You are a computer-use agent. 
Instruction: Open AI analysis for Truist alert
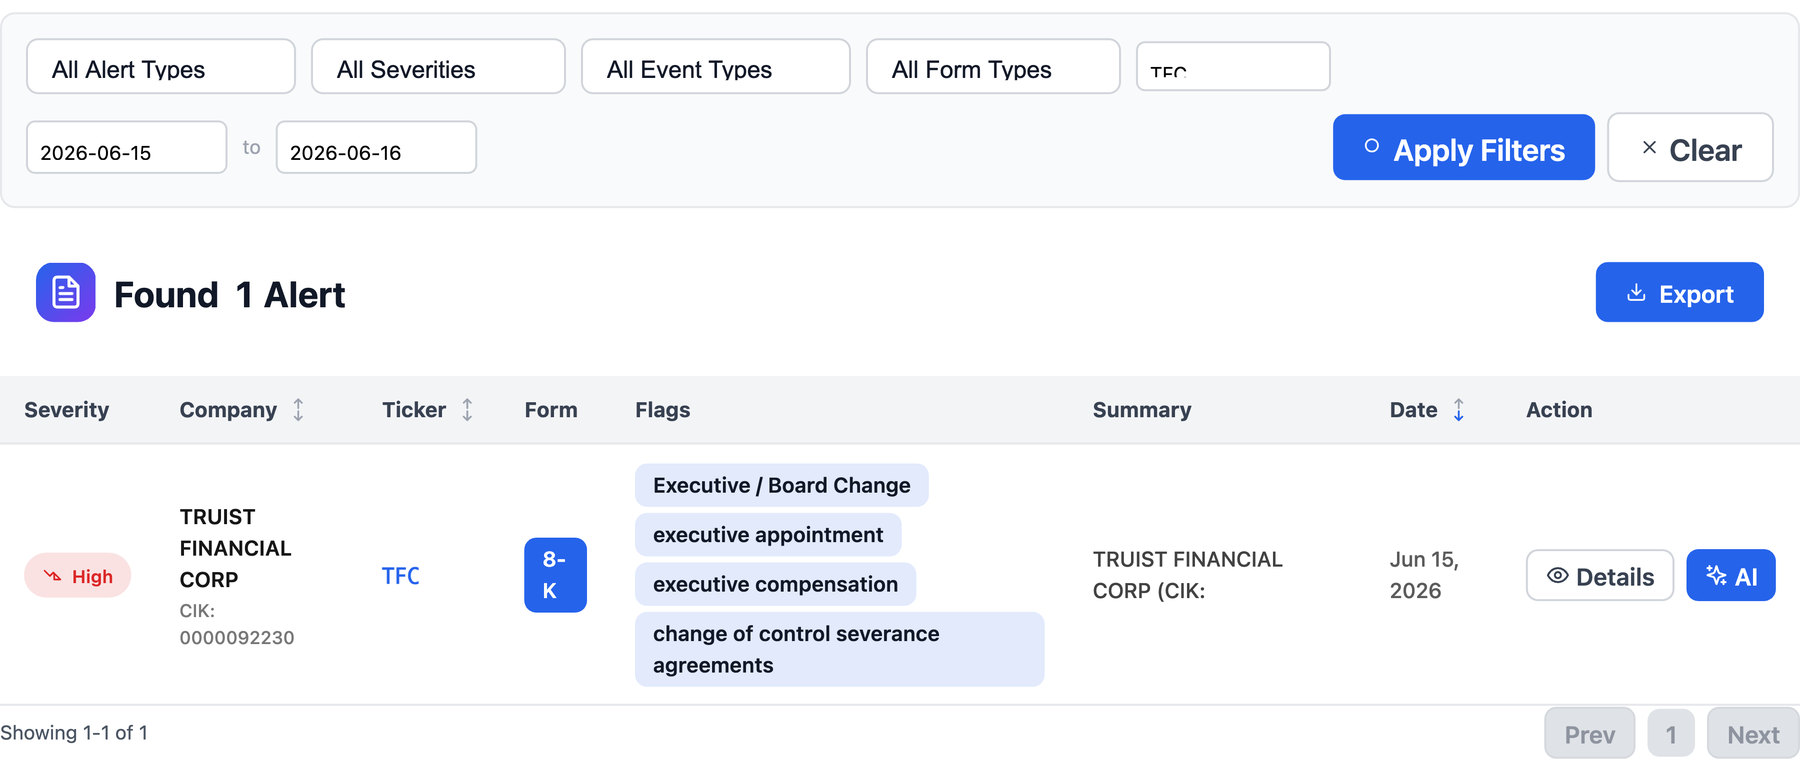click(x=1731, y=576)
